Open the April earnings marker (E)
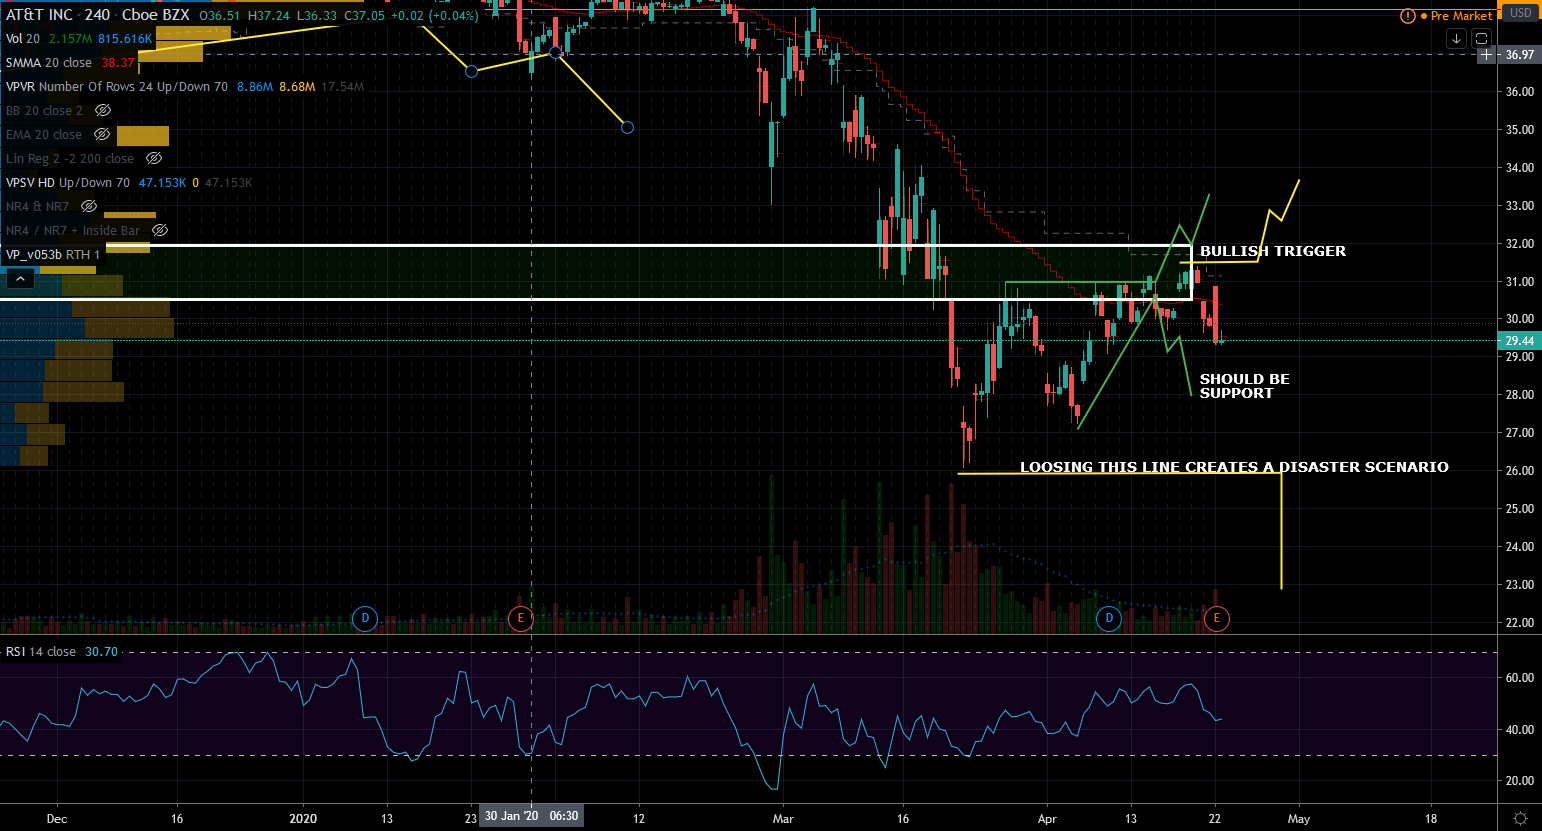The image size is (1542, 831). (1216, 618)
